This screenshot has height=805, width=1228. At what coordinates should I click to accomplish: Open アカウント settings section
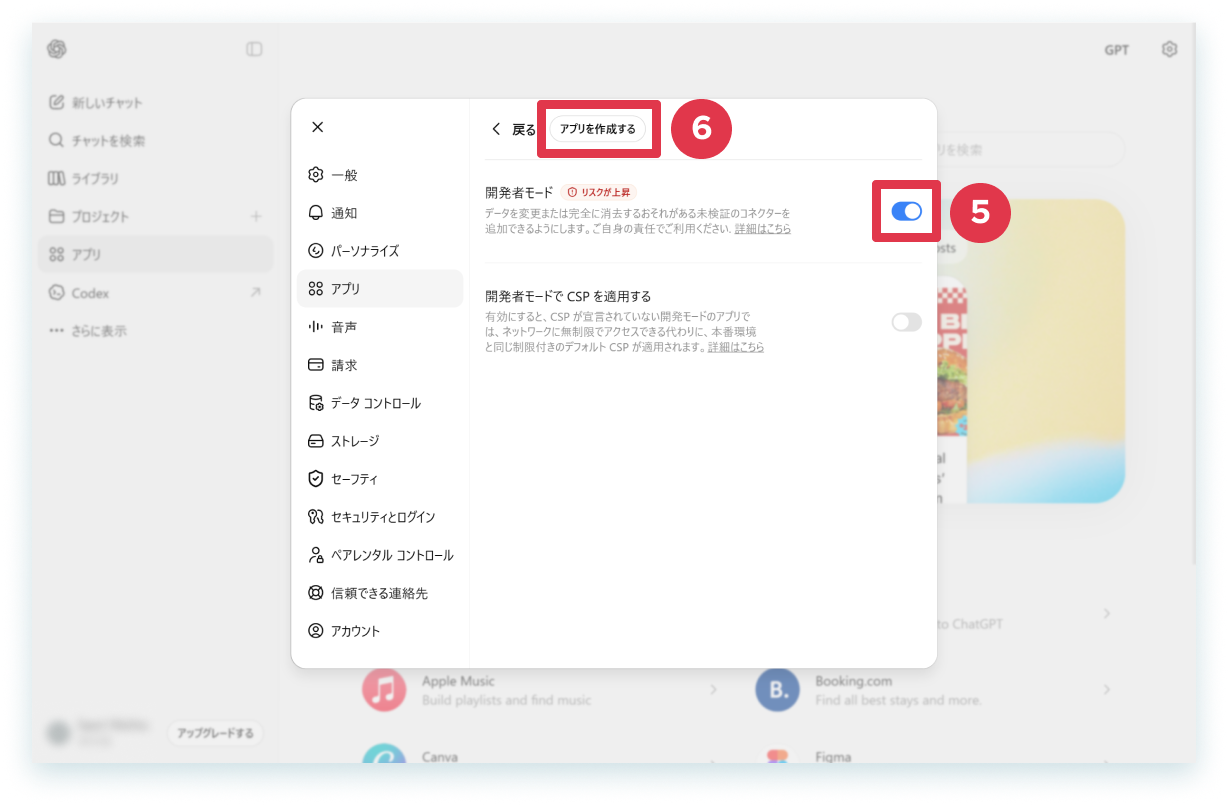tap(380, 631)
